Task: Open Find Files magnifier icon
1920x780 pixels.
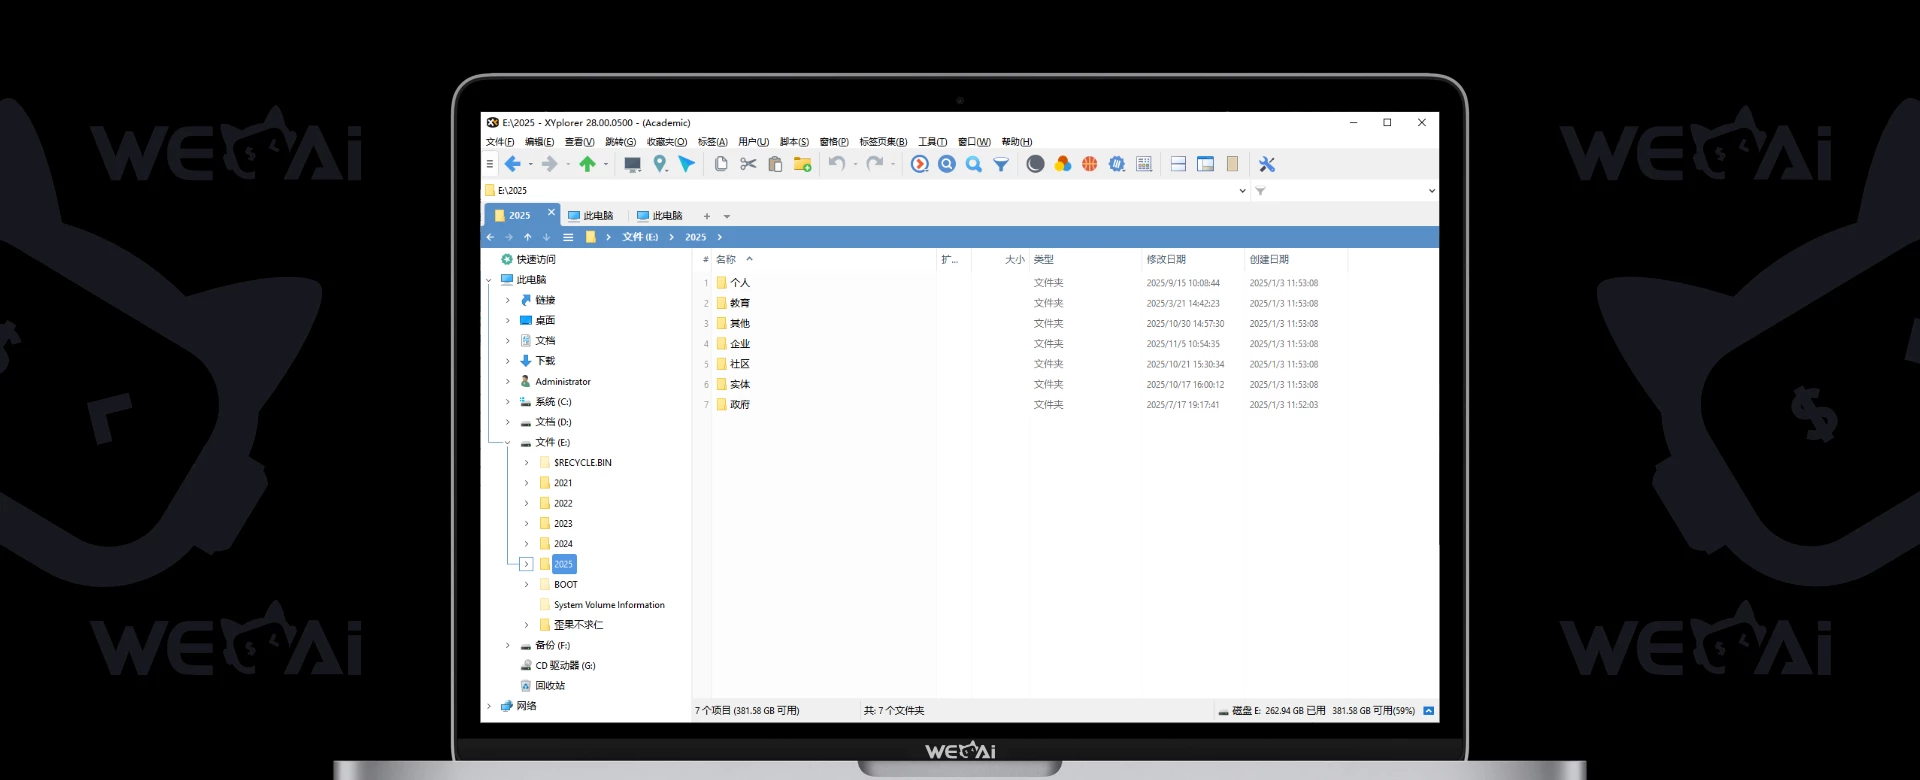Action: pyautogui.click(x=974, y=164)
